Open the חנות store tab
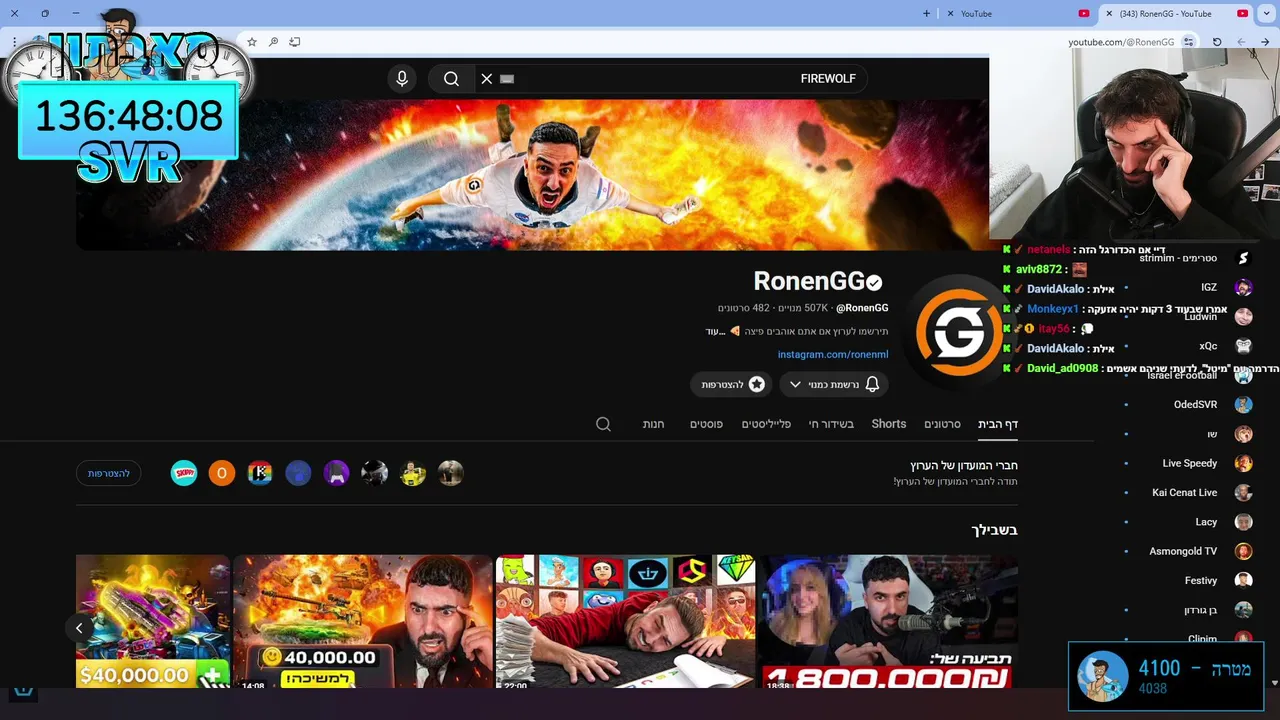This screenshot has width=1280, height=720. [653, 424]
